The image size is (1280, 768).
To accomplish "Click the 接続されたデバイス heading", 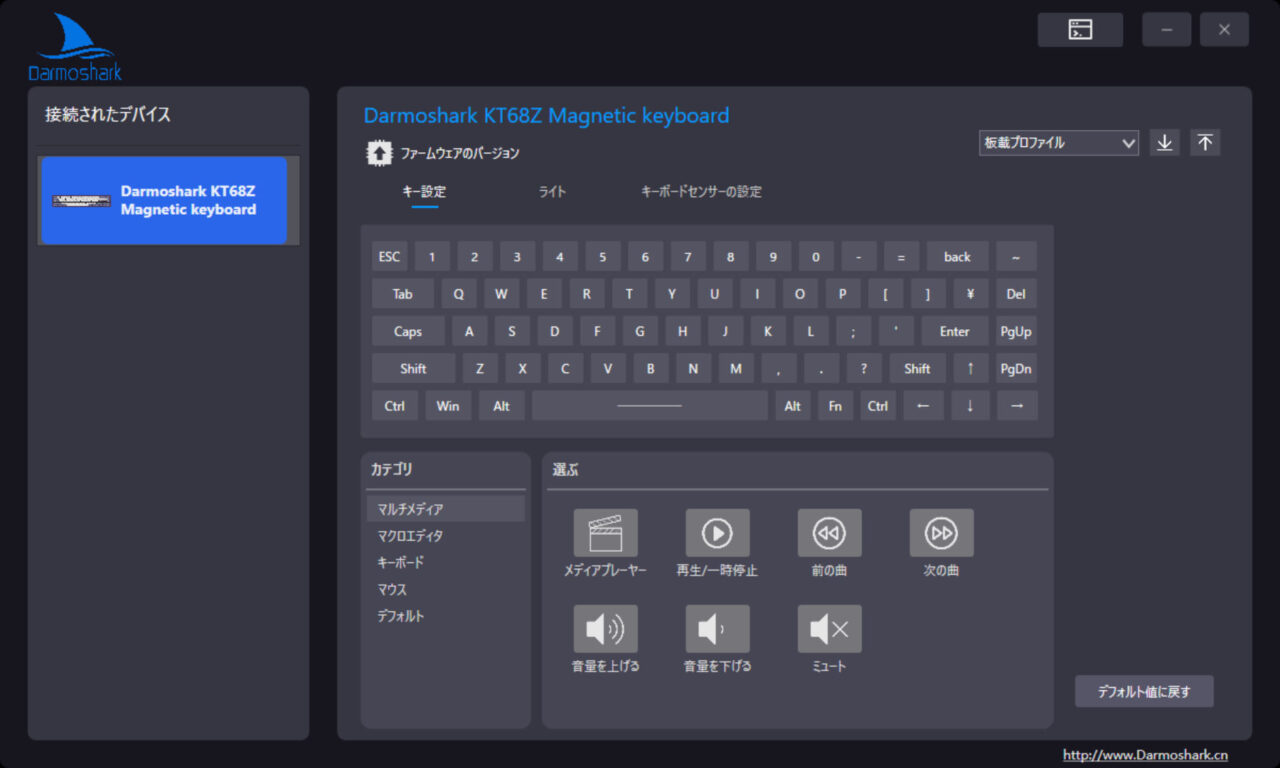I will tap(108, 115).
